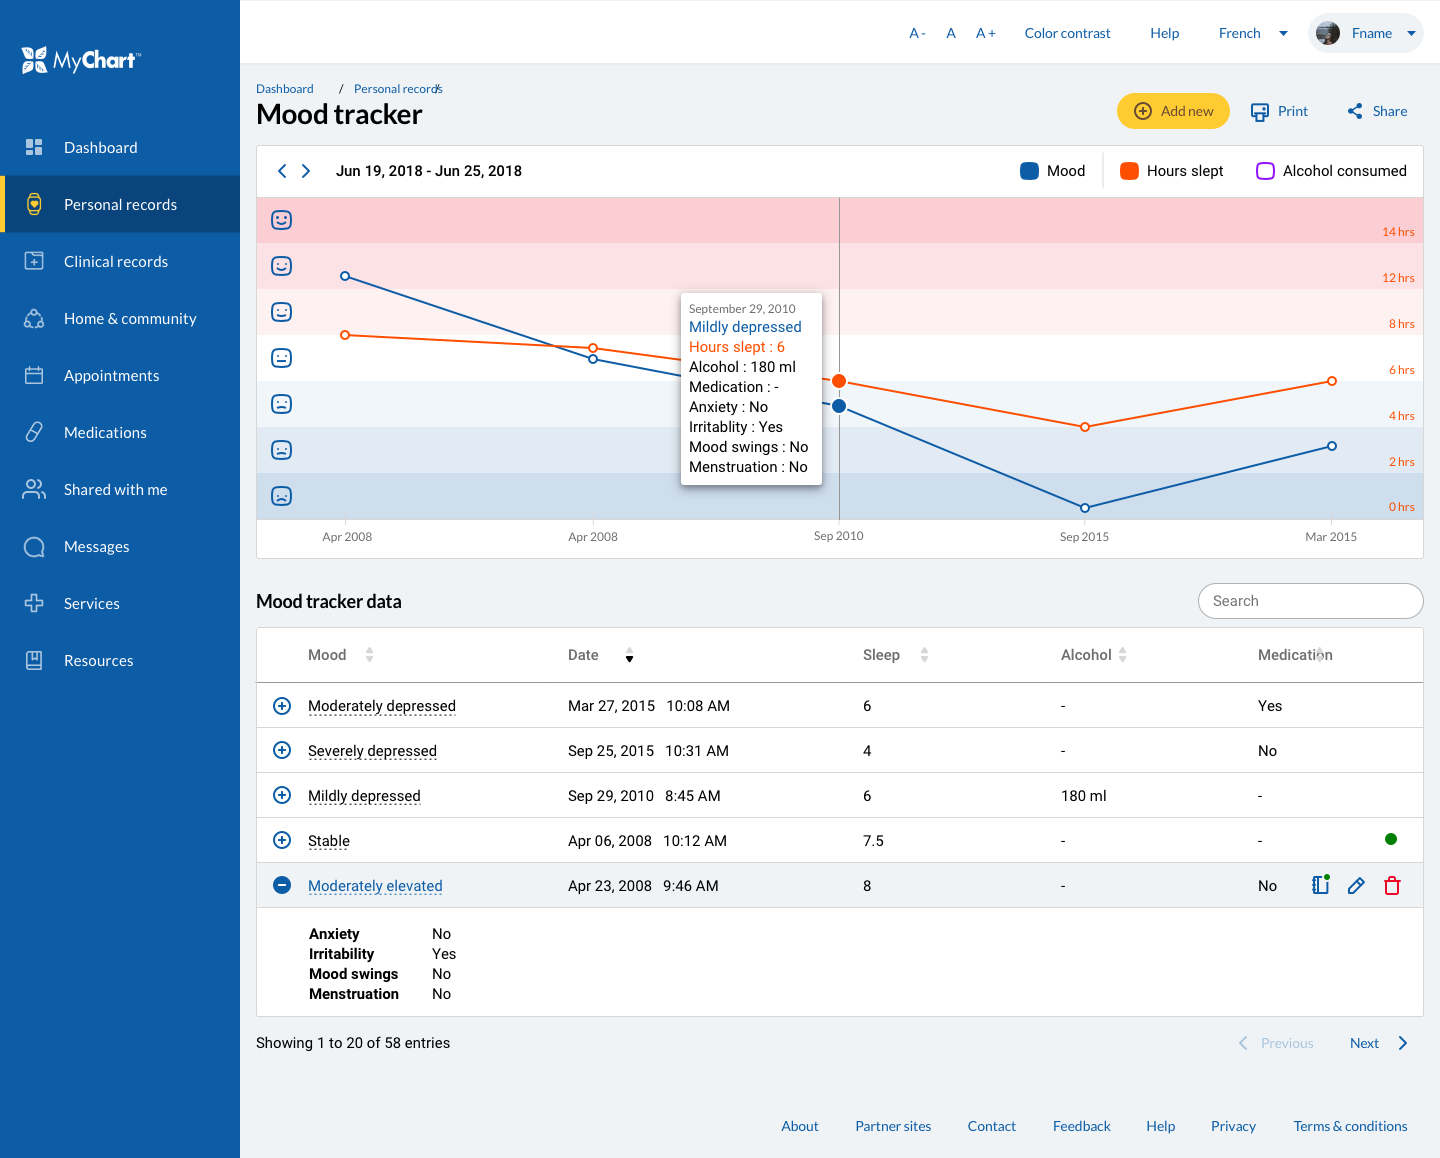Click the edit pencil icon in the Moderately elevated row
This screenshot has height=1158, width=1440.
(x=1356, y=885)
